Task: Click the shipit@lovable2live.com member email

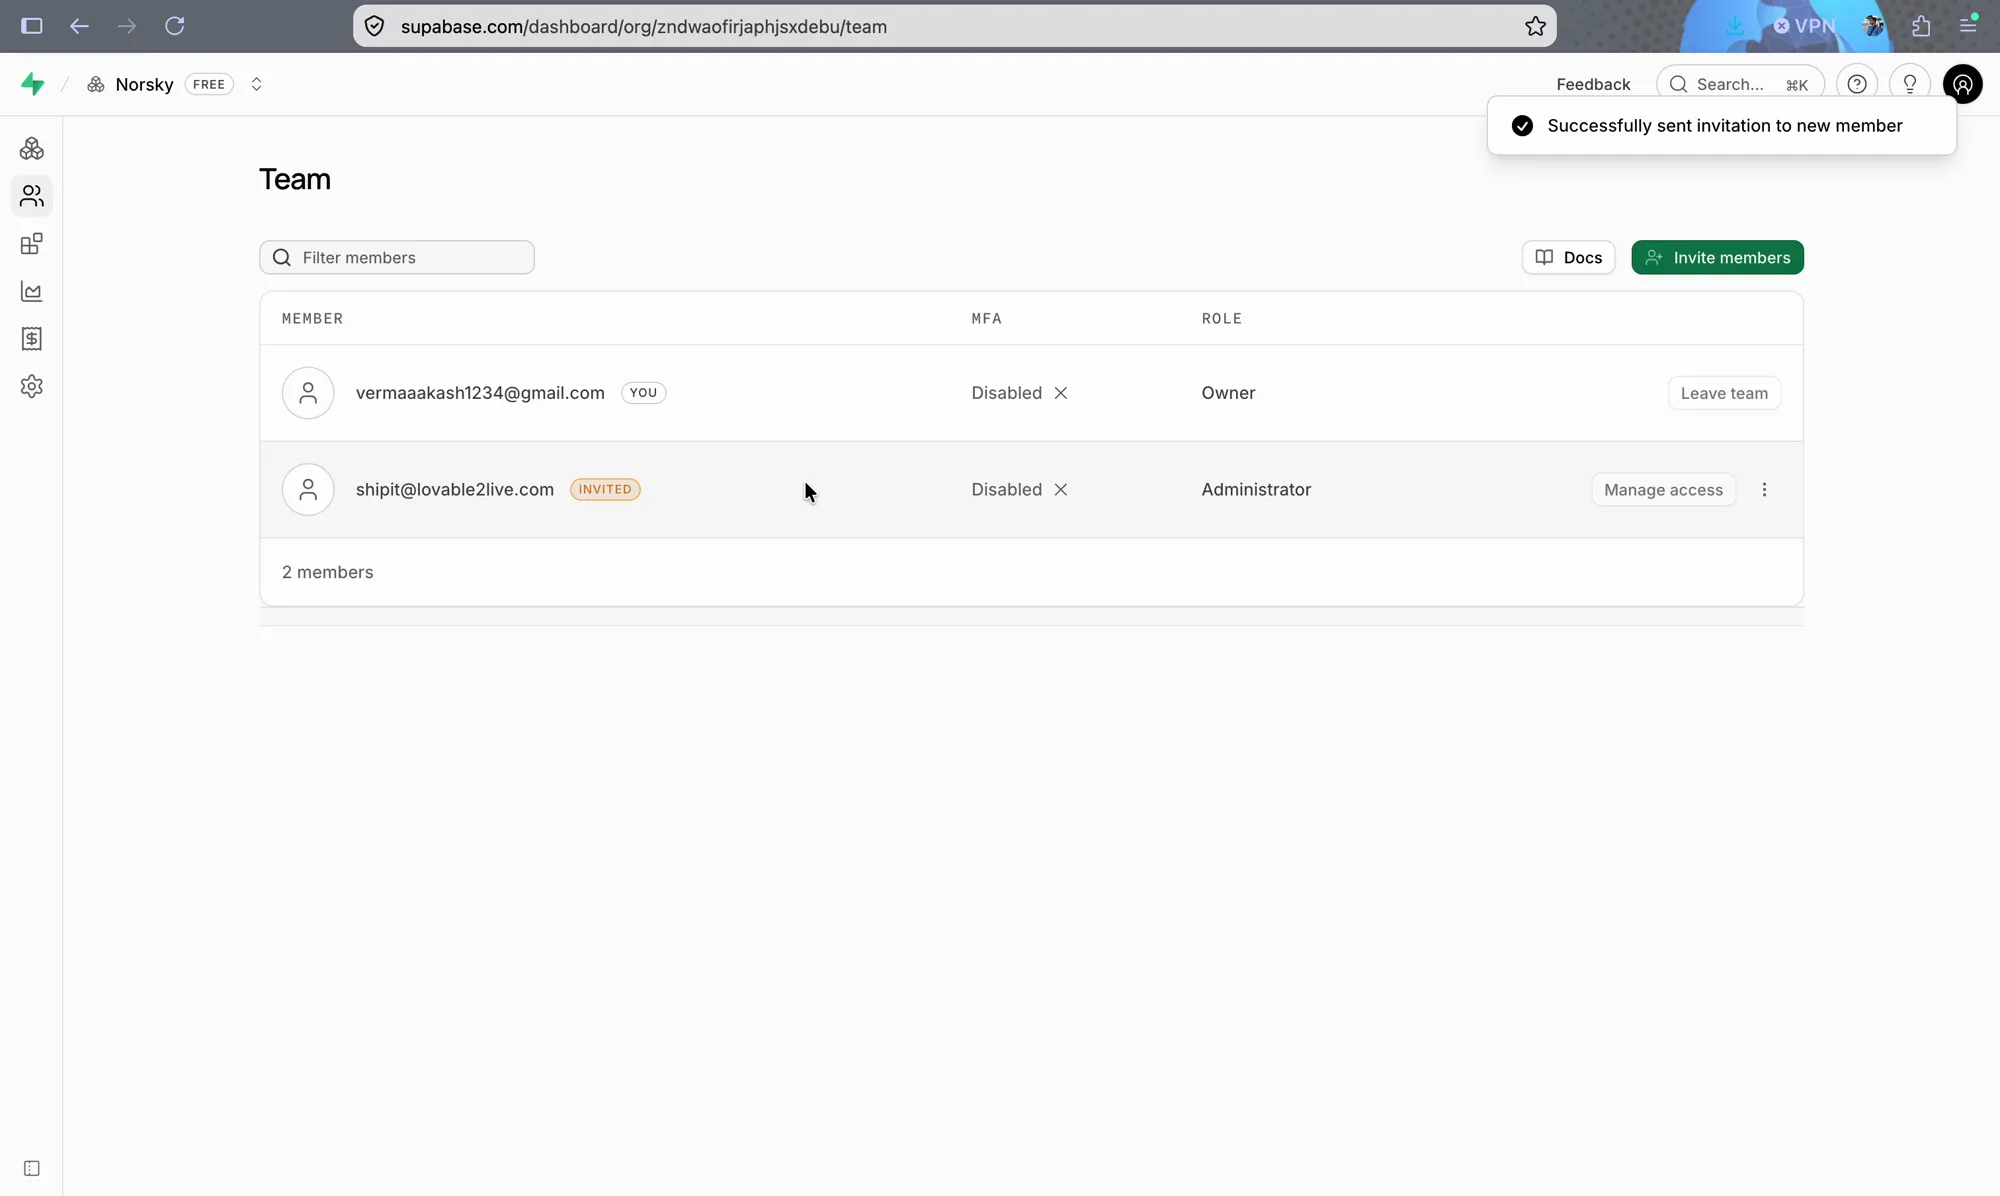Action: [455, 490]
